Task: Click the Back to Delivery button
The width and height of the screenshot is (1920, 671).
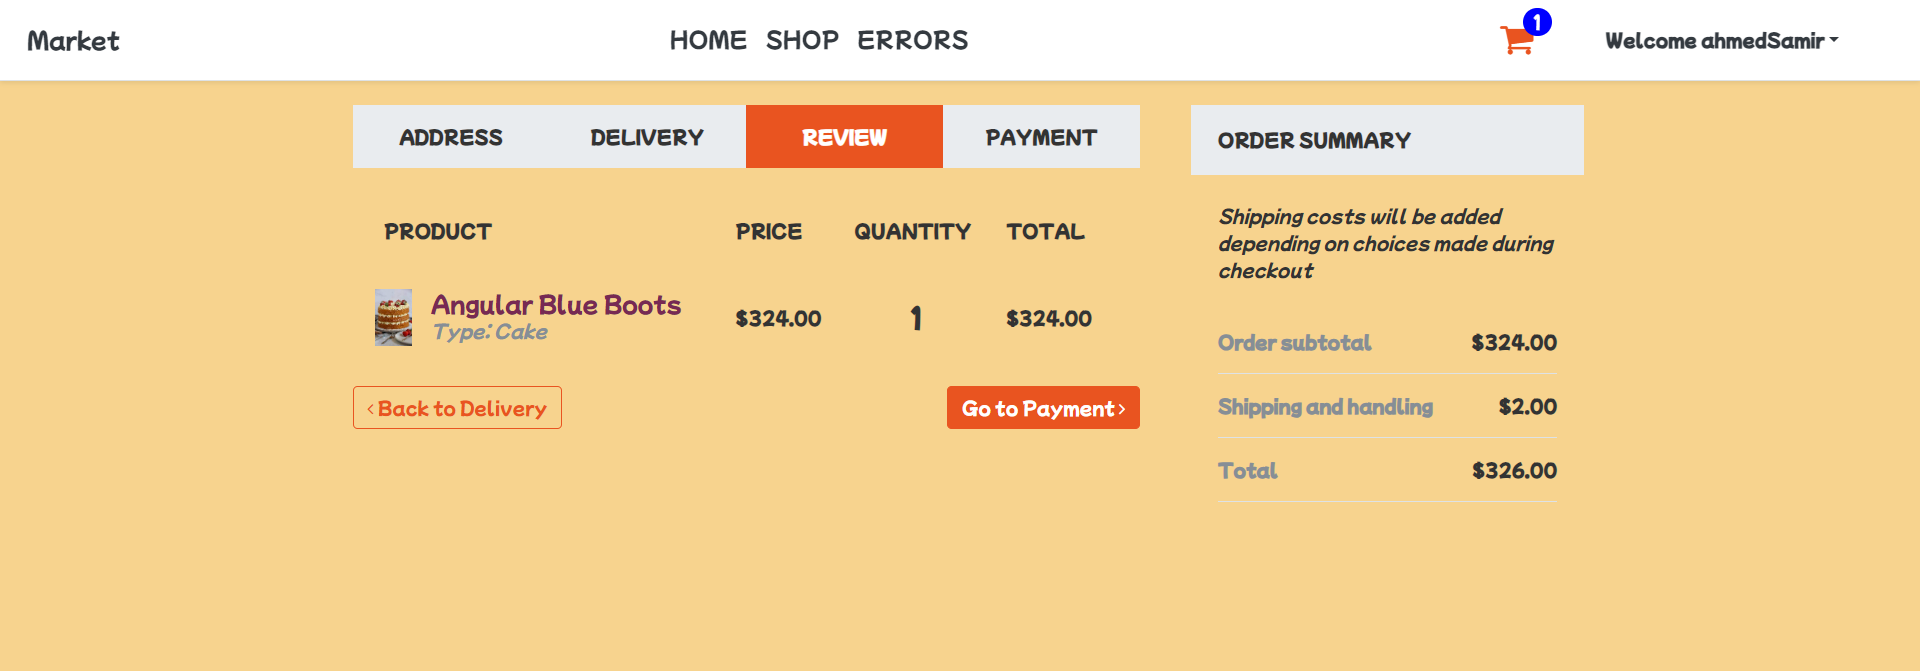Action: pos(457,408)
